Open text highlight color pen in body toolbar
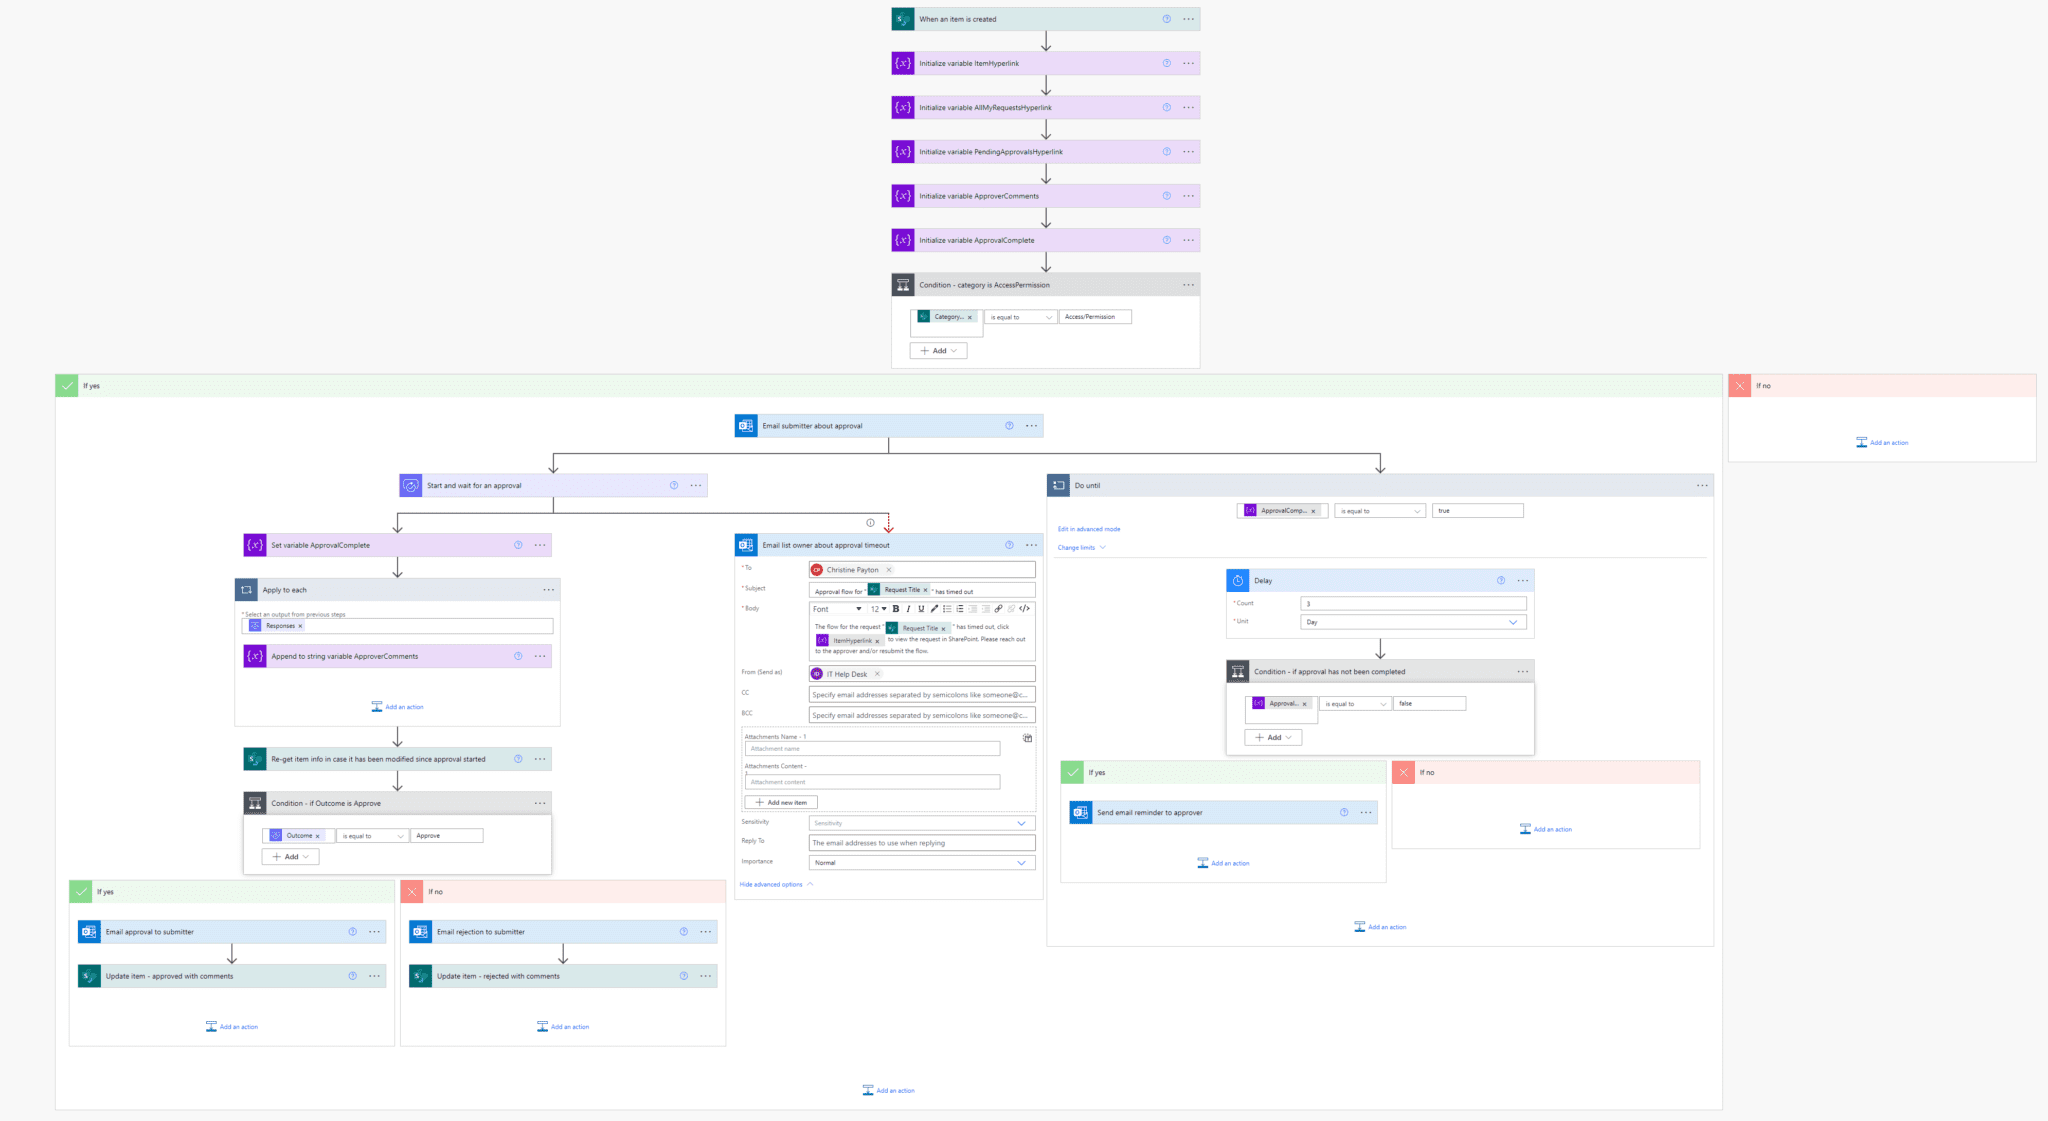2048x1121 pixels. click(934, 609)
